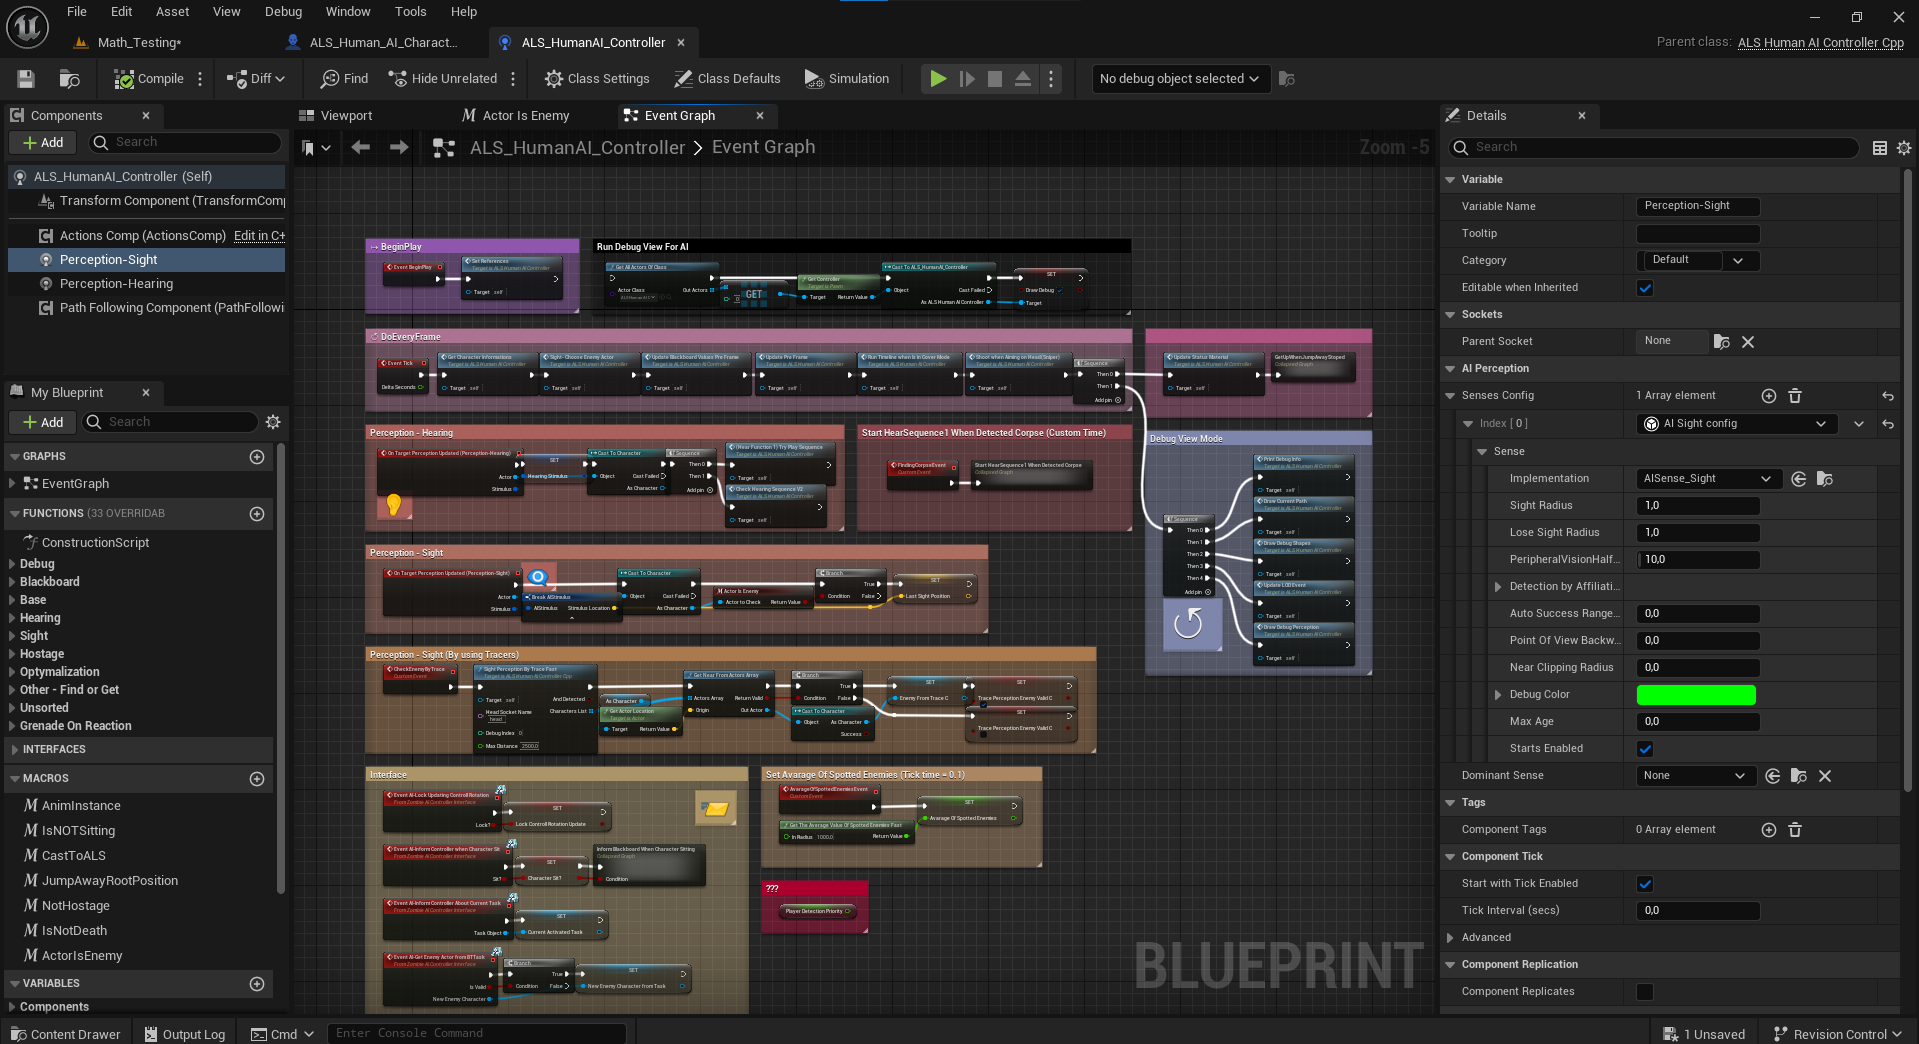The image size is (1919, 1044).
Task: Open Class Settings
Action: click(597, 79)
